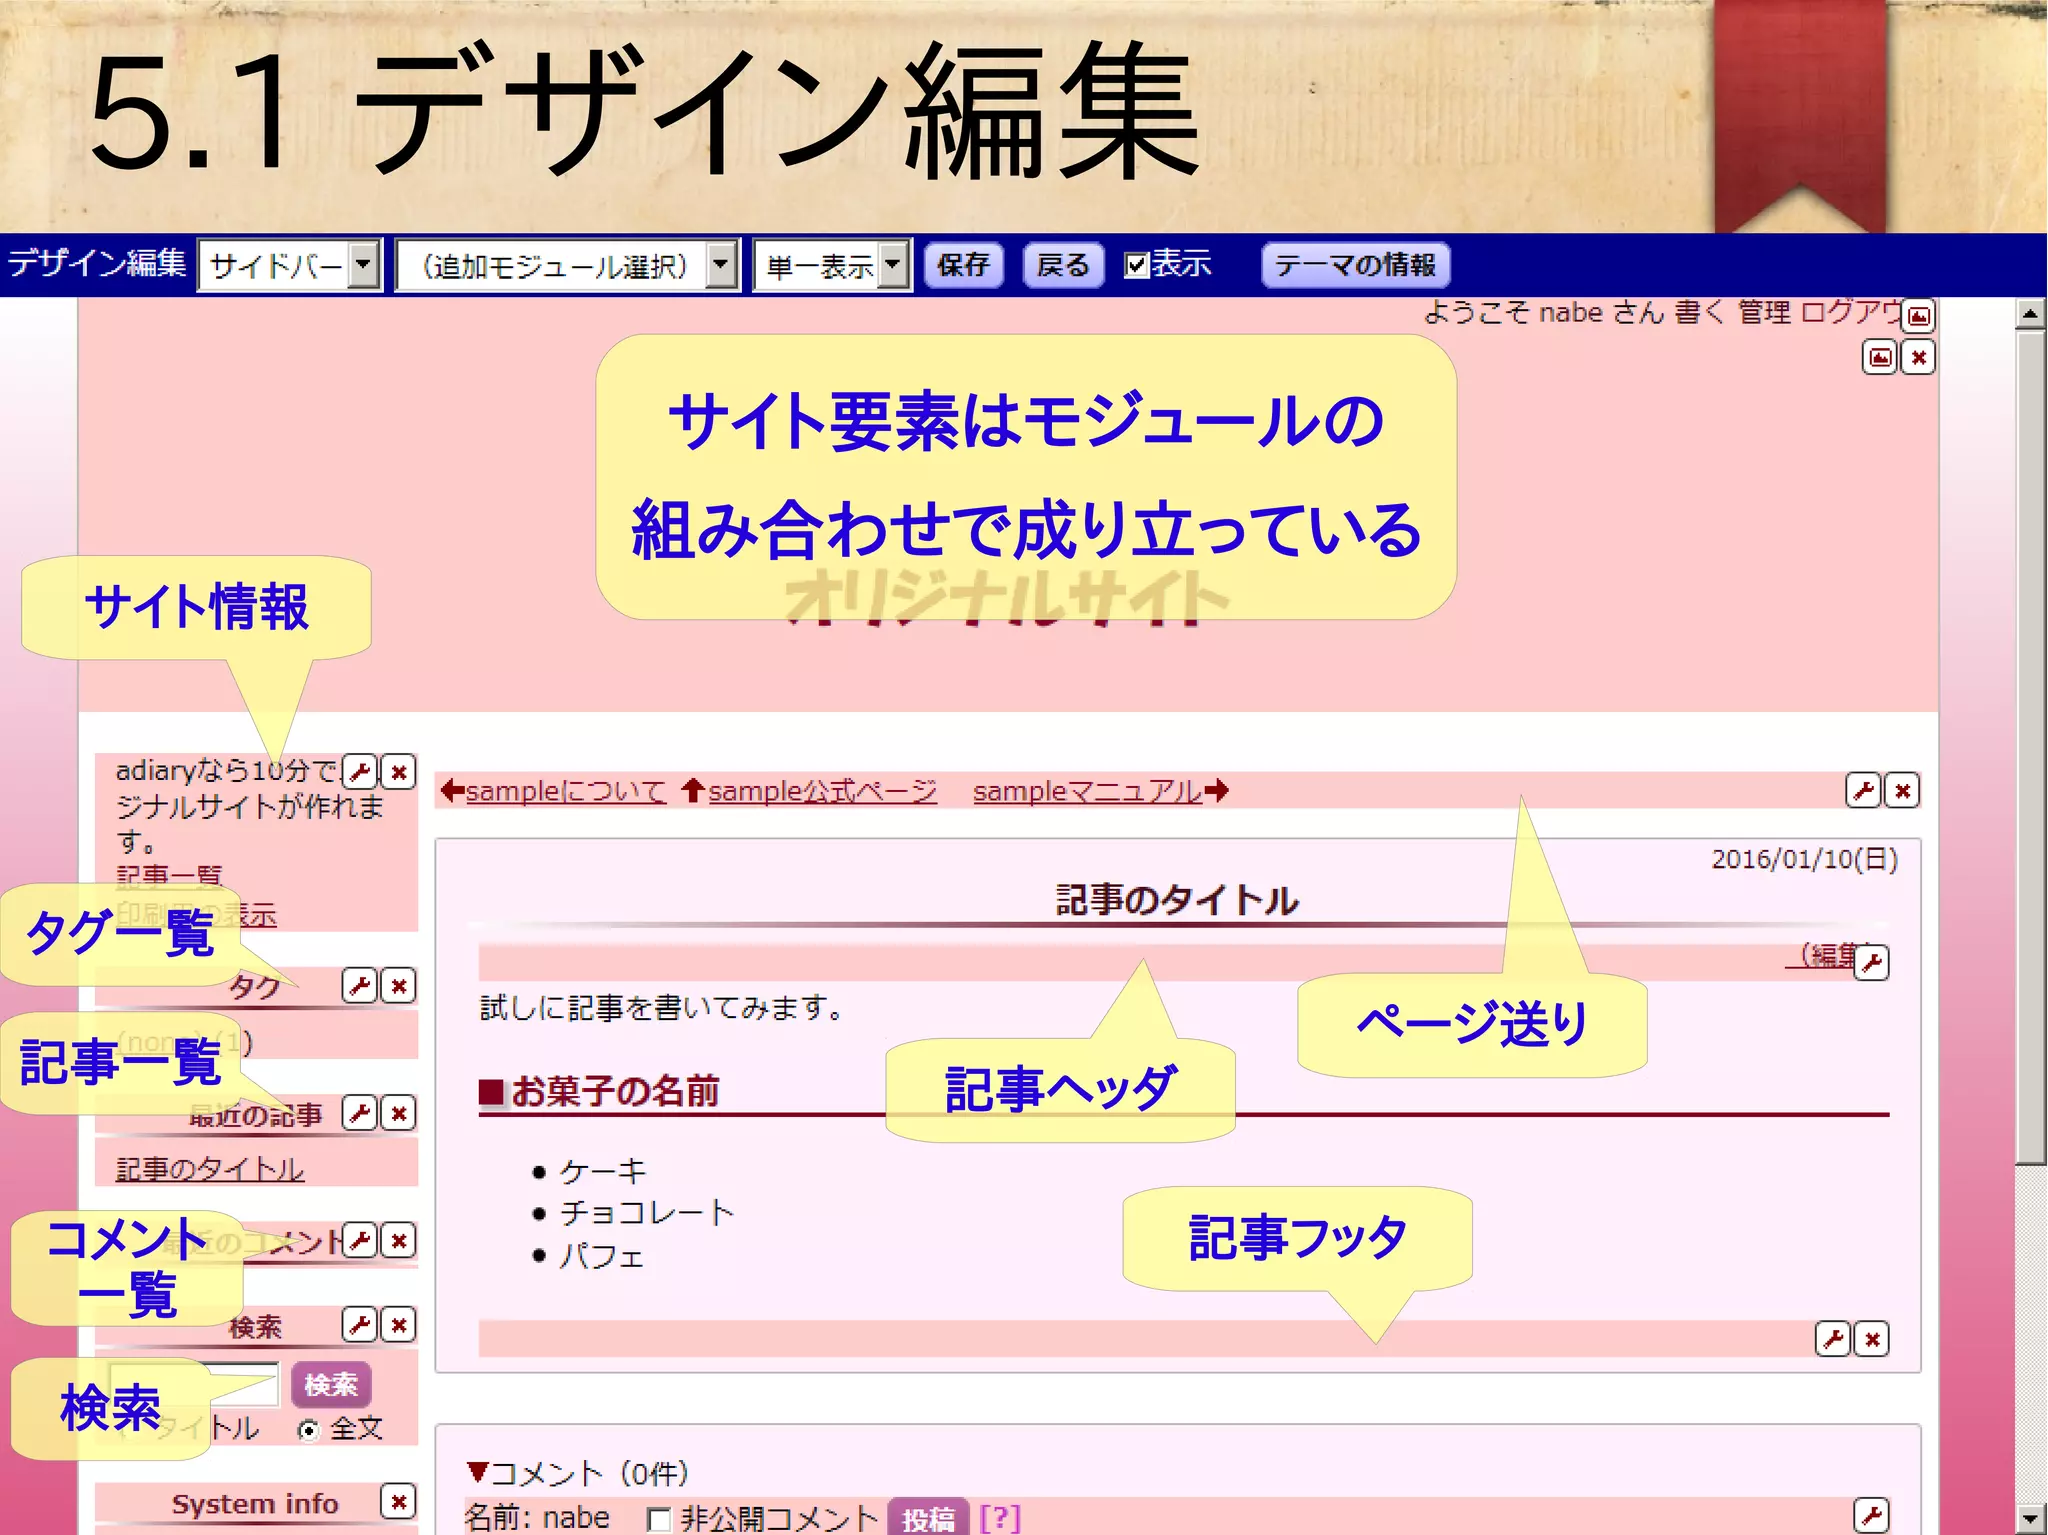Screen dimensions: 2048x1535
Task: Select the 全文 search radio button
Action: [x=309, y=1431]
